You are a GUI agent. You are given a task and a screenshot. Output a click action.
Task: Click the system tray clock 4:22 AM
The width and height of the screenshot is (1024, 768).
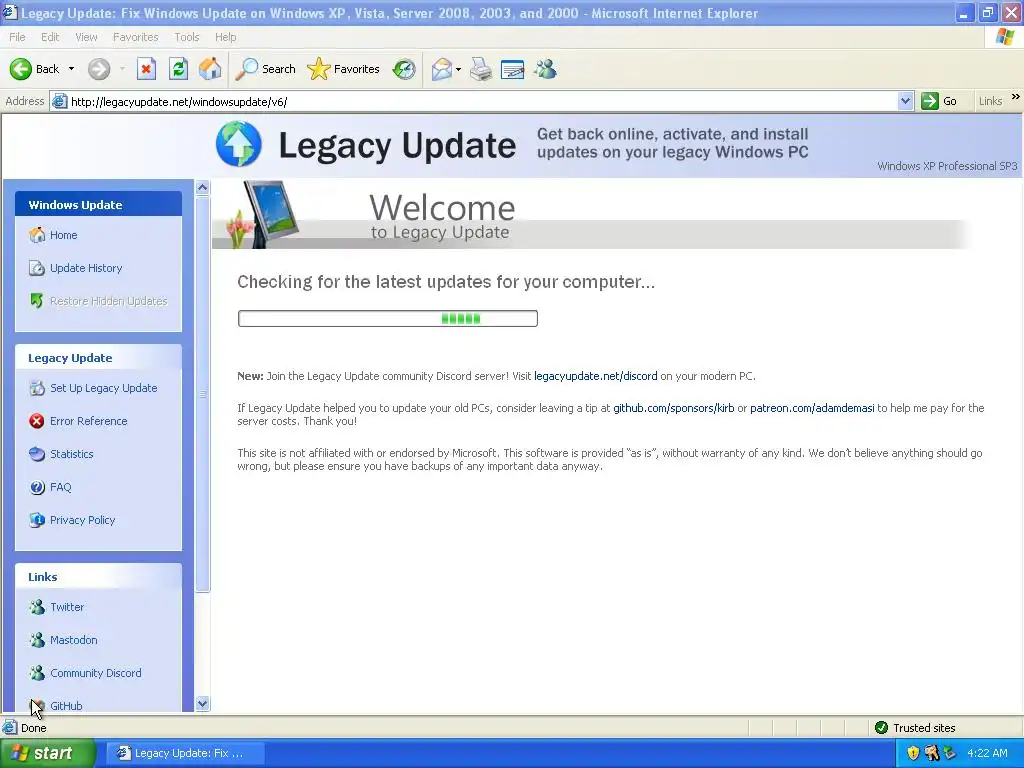click(987, 753)
